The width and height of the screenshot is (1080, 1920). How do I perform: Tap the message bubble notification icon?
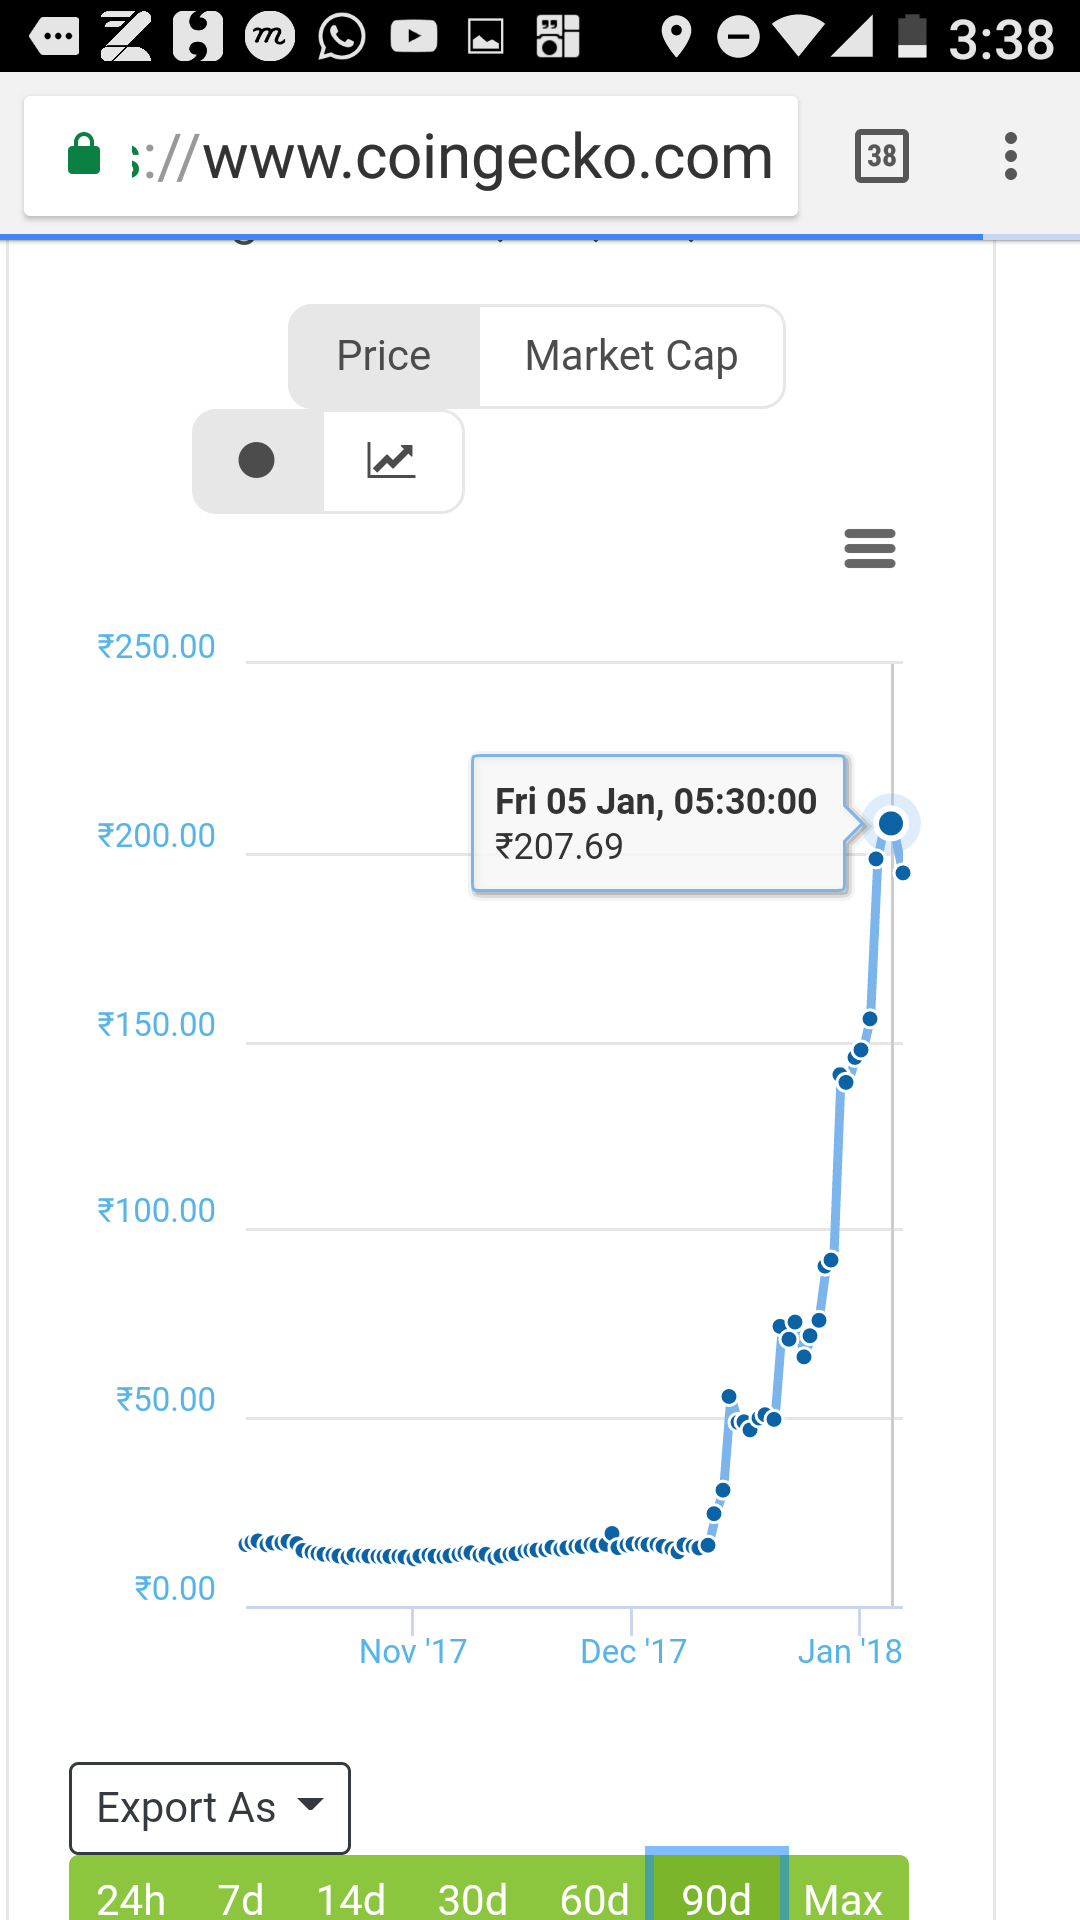pos(54,38)
